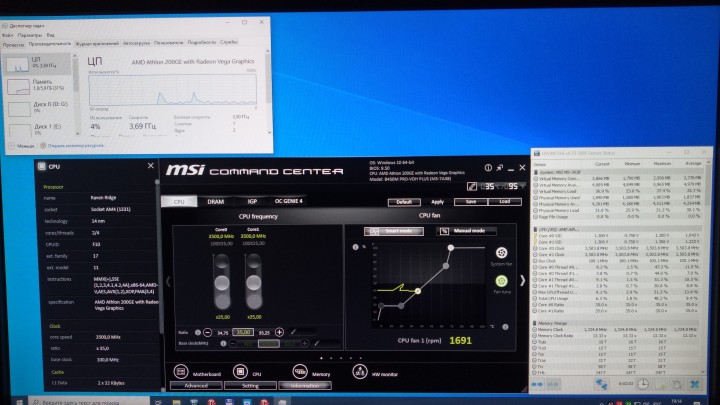
Task: Click the HWiNFO network sensors icon
Action: (601, 384)
